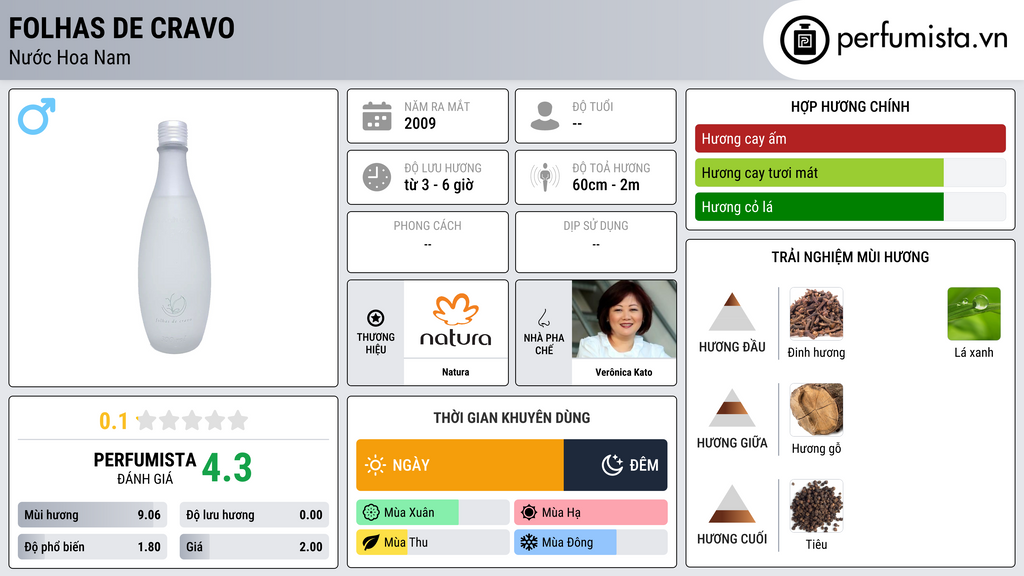Click the star badge icon above Thương hiệu
1024x576 pixels.
376,318
